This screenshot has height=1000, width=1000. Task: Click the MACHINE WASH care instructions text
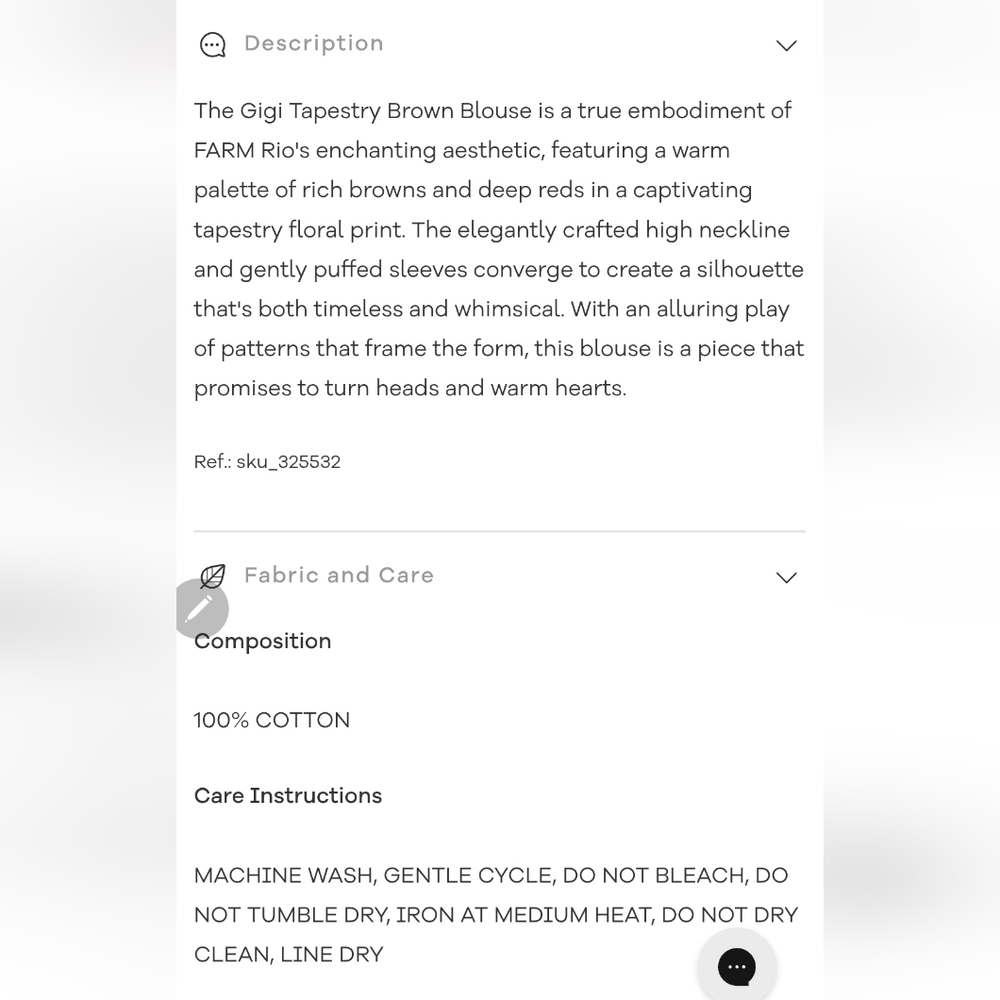[x=496, y=915]
